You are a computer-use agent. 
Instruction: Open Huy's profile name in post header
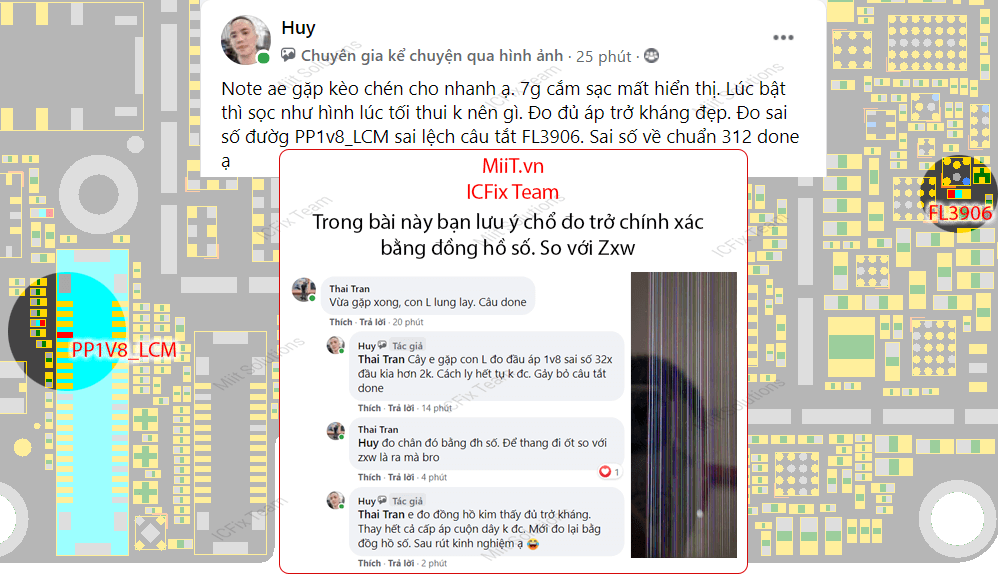pos(298,28)
